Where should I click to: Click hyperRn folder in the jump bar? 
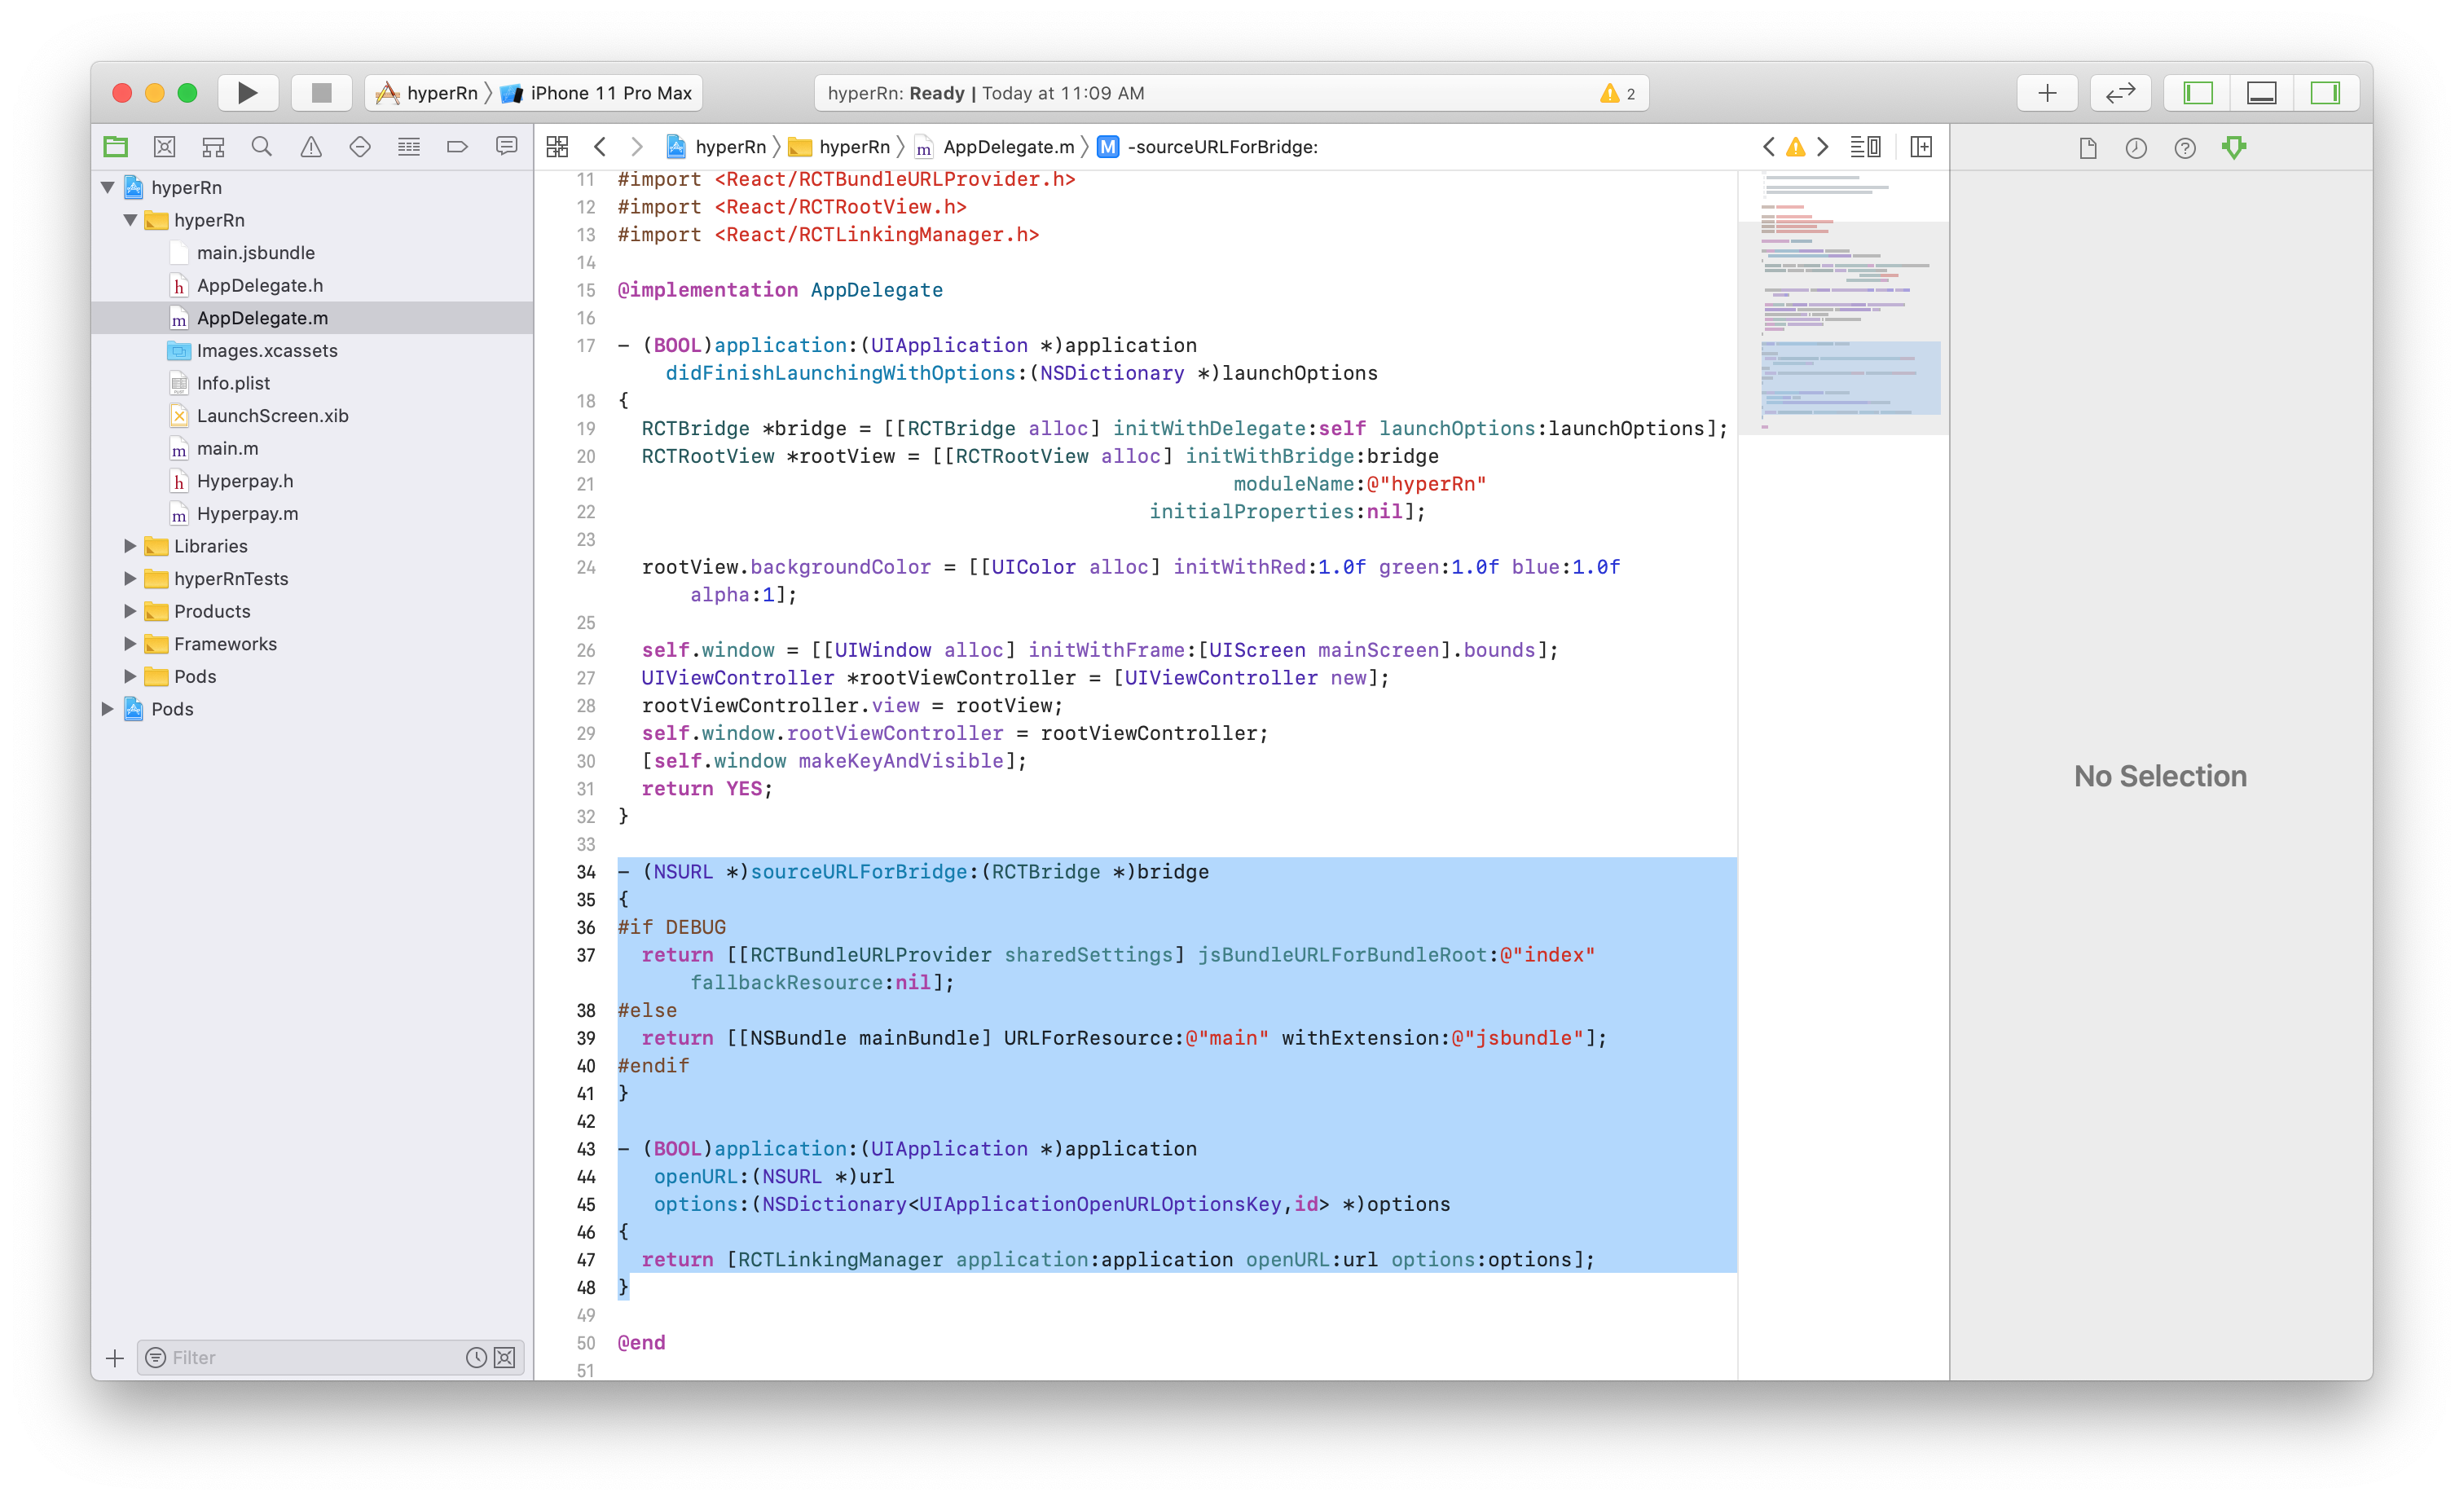click(839, 147)
